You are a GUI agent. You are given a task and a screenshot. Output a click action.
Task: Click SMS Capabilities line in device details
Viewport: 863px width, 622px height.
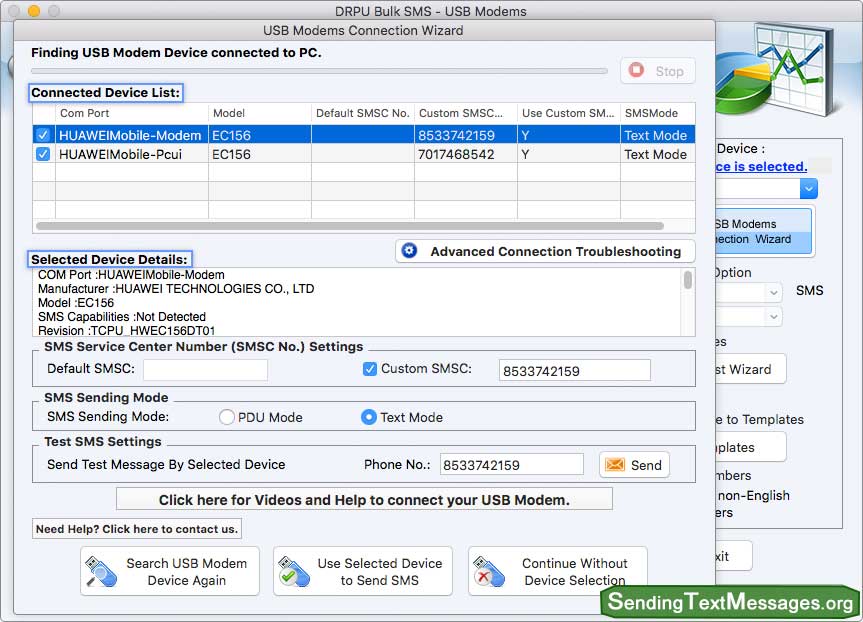pos(122,317)
